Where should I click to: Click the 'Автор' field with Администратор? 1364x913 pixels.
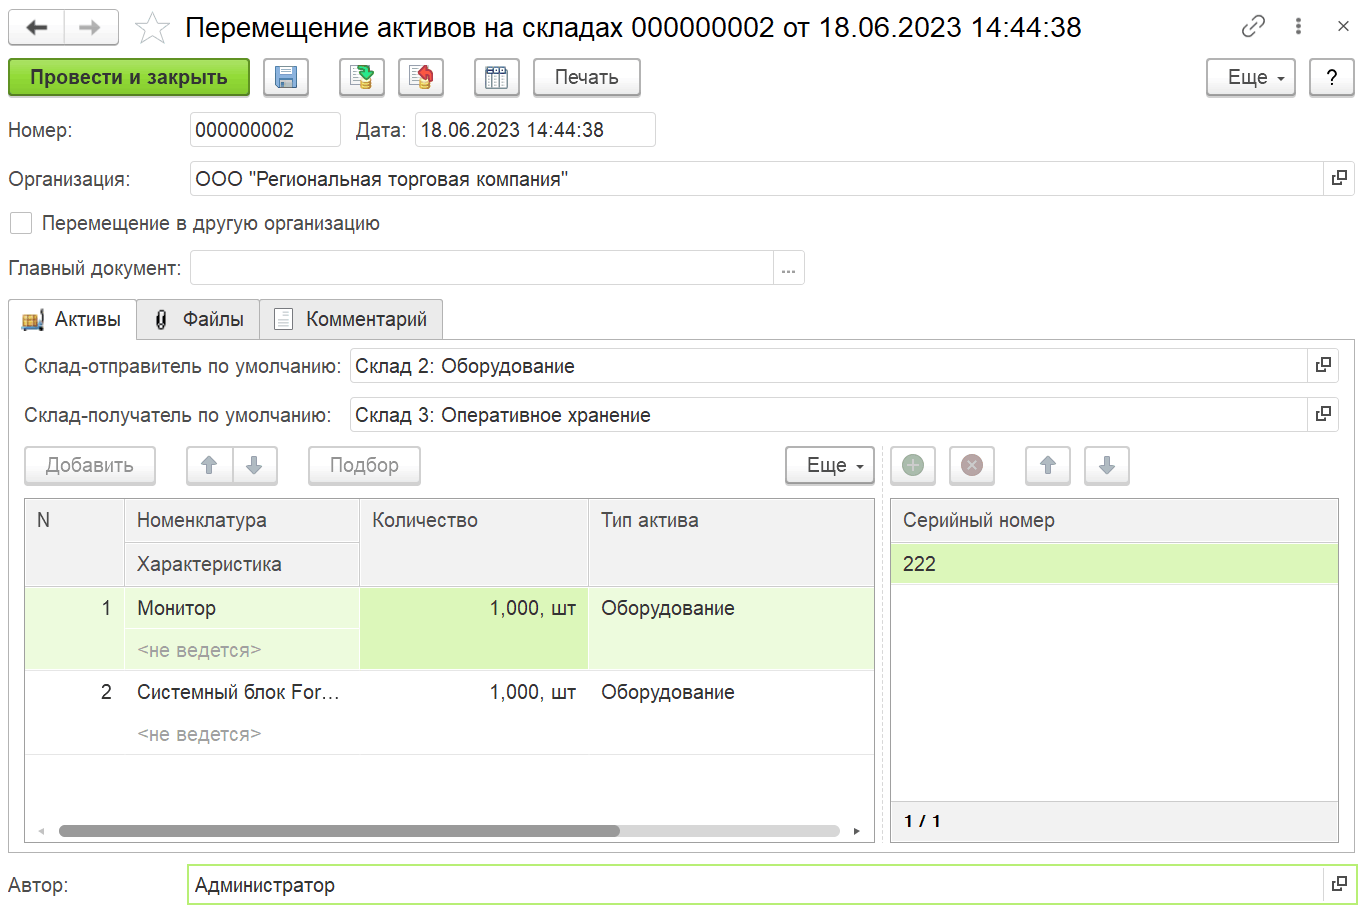point(756,884)
